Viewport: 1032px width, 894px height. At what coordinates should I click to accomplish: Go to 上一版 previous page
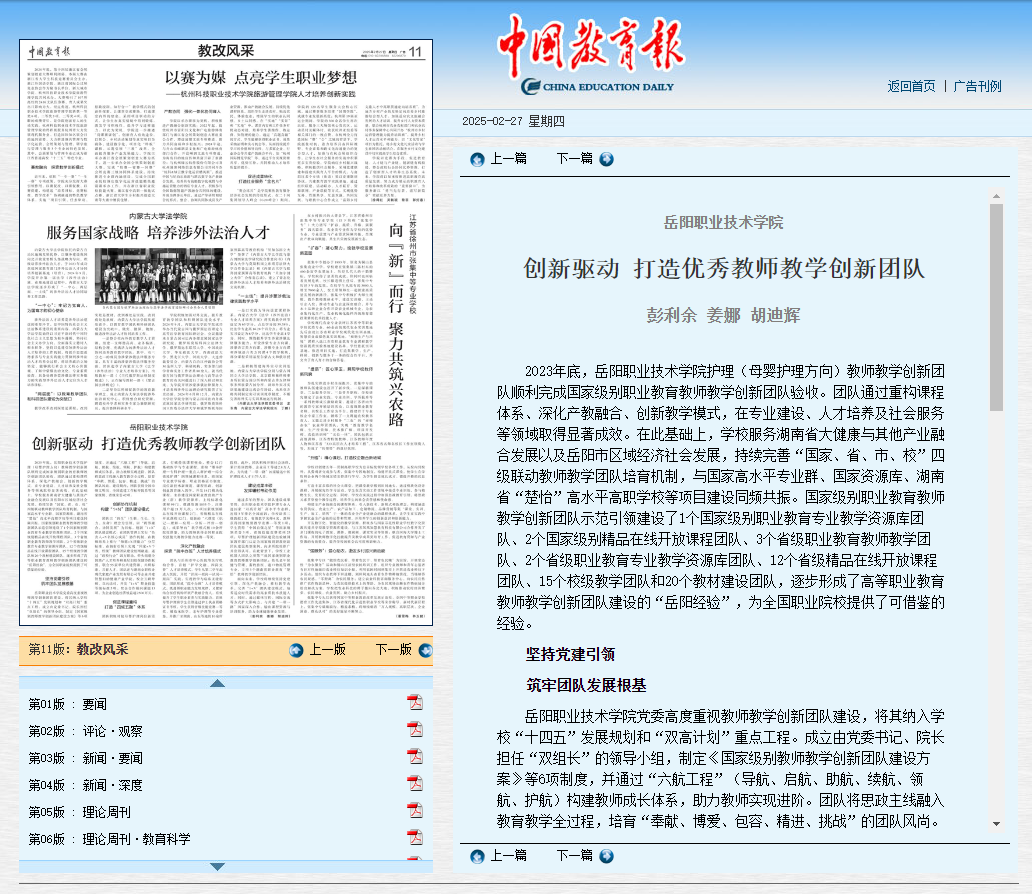coord(327,650)
